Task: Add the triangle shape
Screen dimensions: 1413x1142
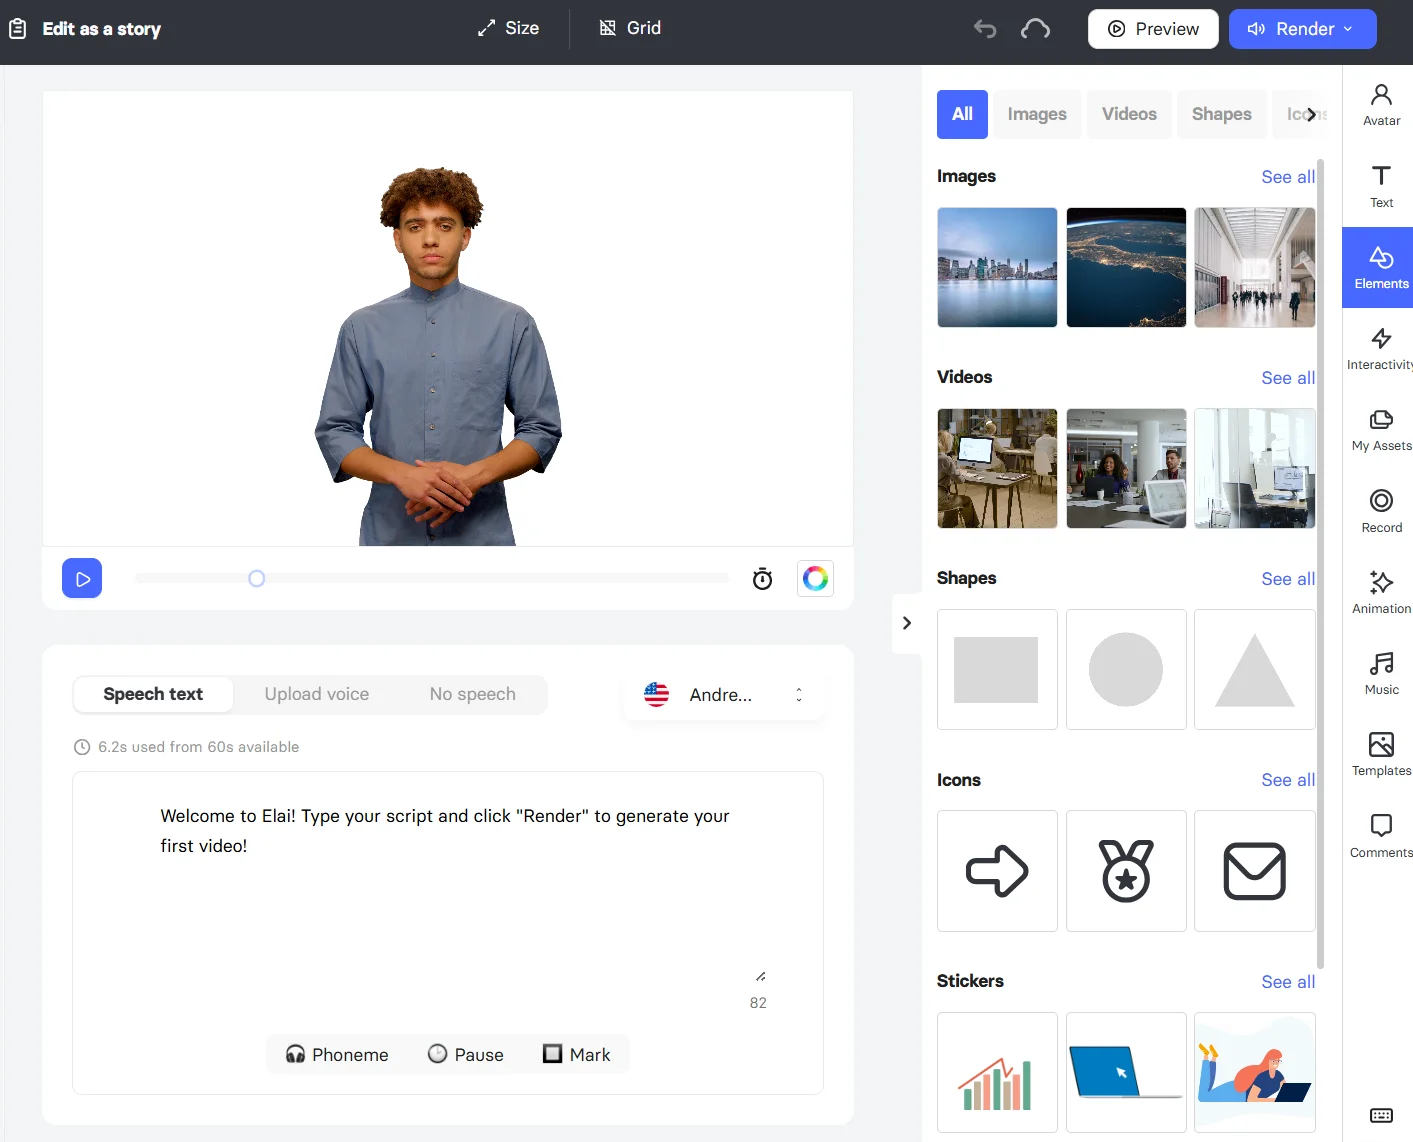Action: 1255,669
